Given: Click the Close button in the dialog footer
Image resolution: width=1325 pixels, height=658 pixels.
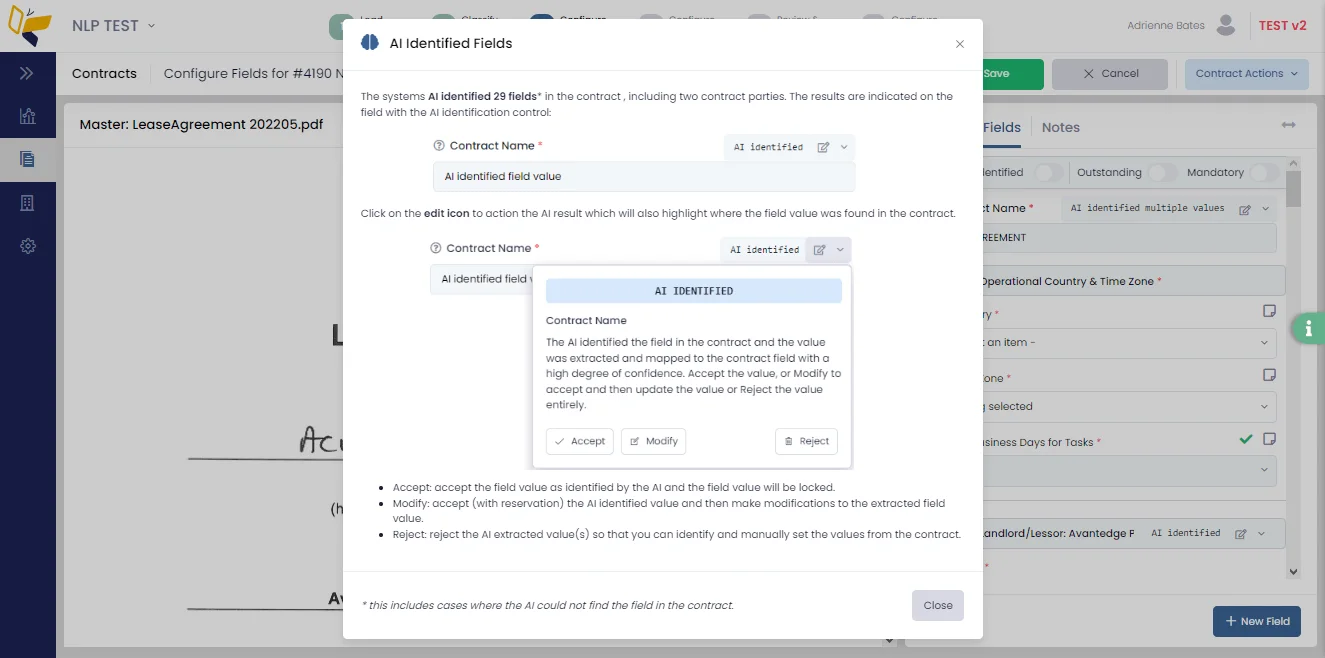Looking at the screenshot, I should pos(938,606).
